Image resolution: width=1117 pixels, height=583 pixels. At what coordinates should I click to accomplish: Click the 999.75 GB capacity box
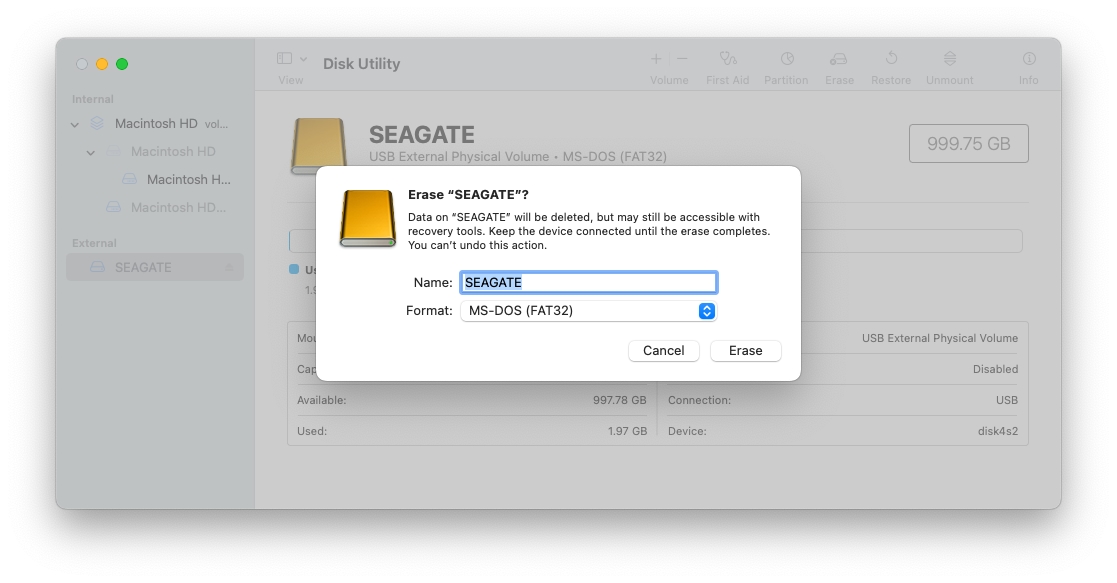[x=969, y=143]
